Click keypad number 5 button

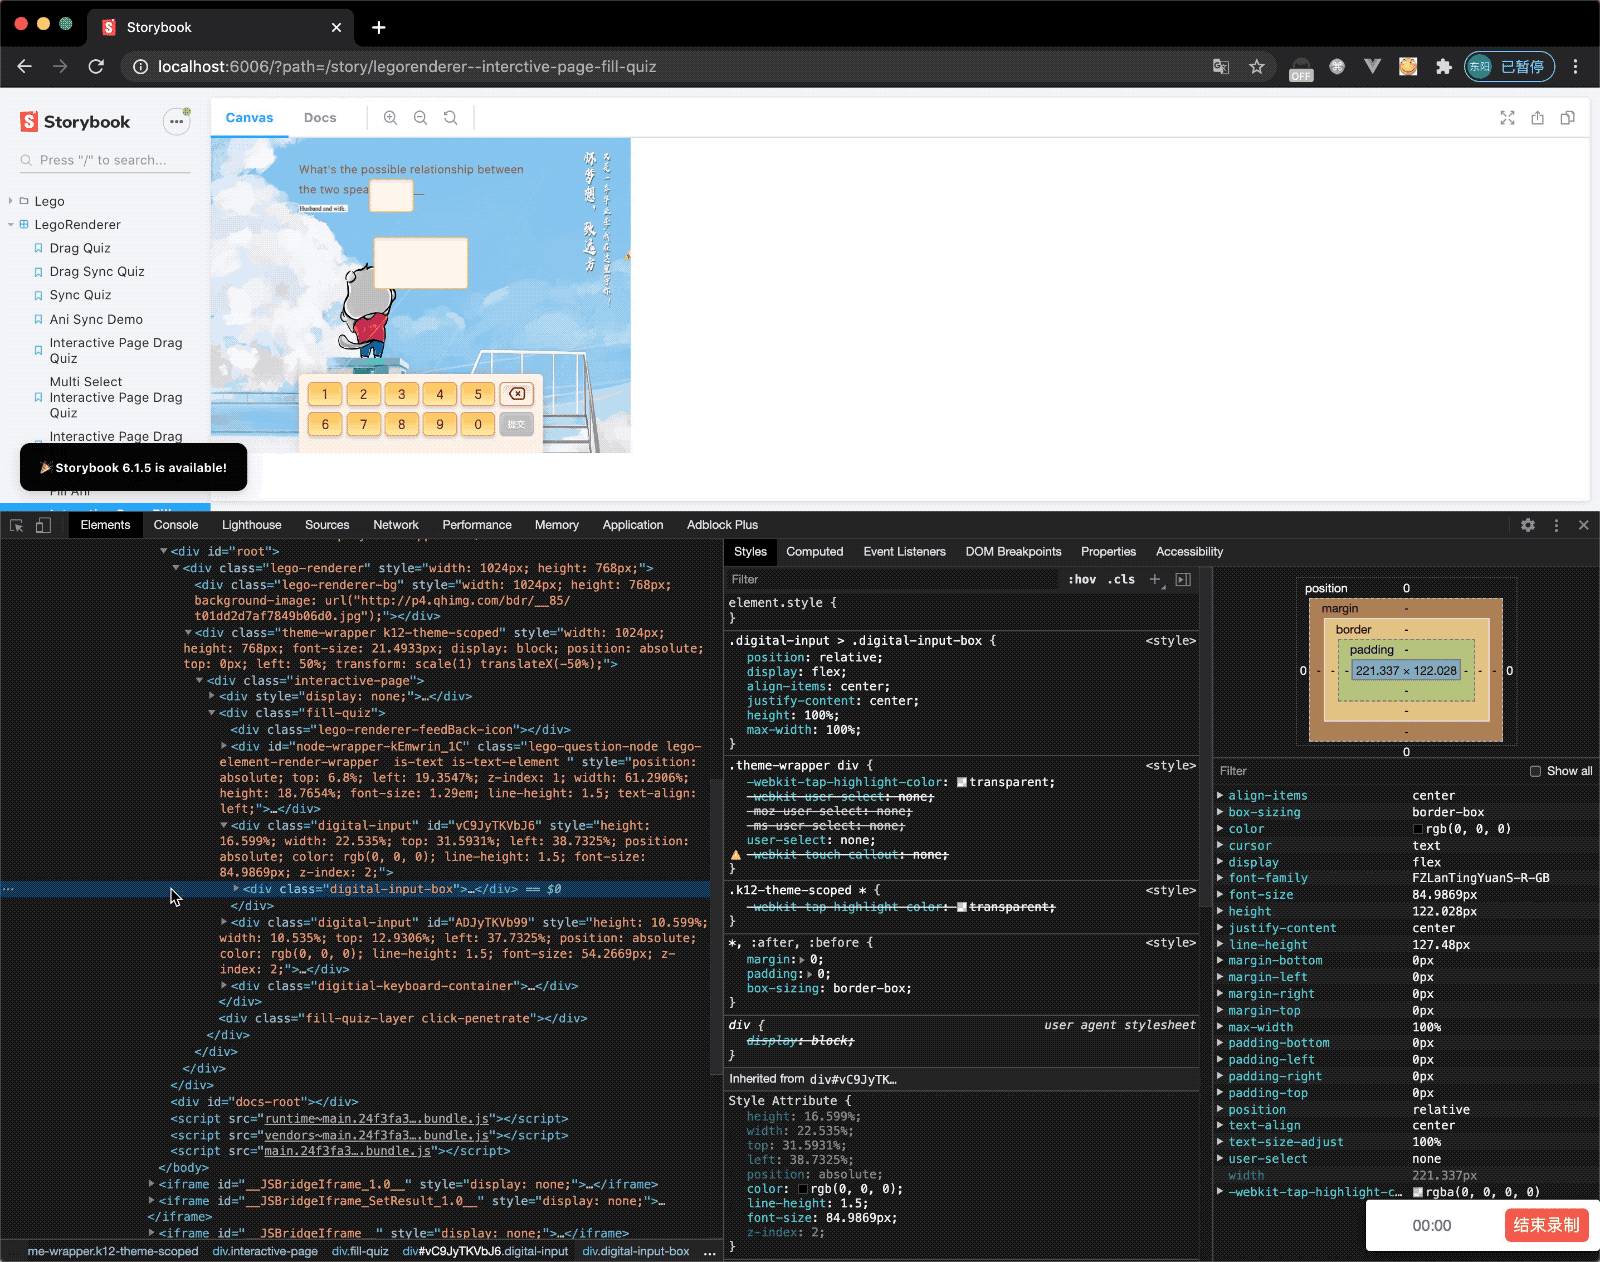[x=478, y=394]
